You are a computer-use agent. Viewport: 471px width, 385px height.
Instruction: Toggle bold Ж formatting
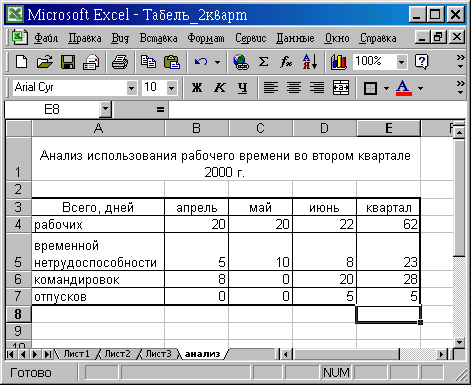197,88
